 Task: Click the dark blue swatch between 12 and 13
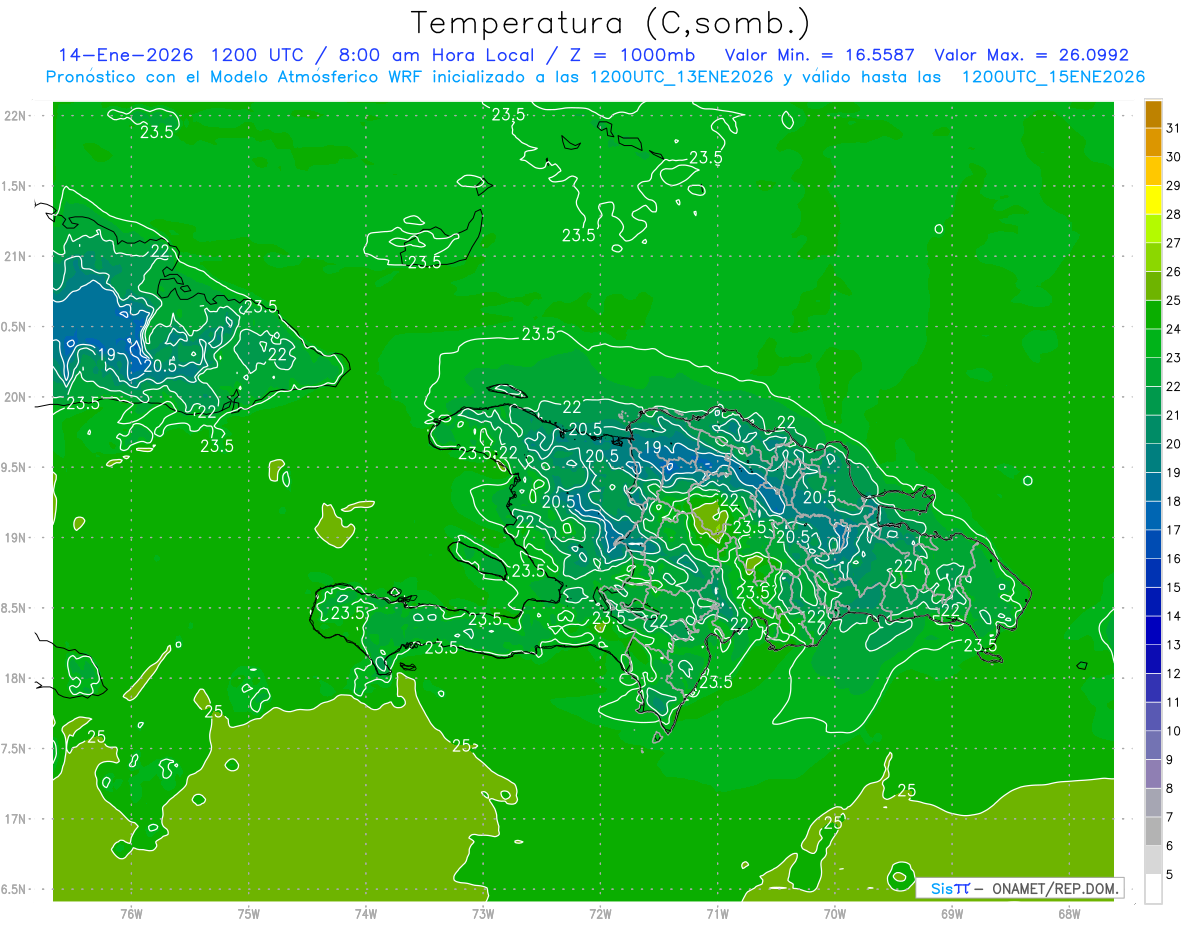point(1153,659)
